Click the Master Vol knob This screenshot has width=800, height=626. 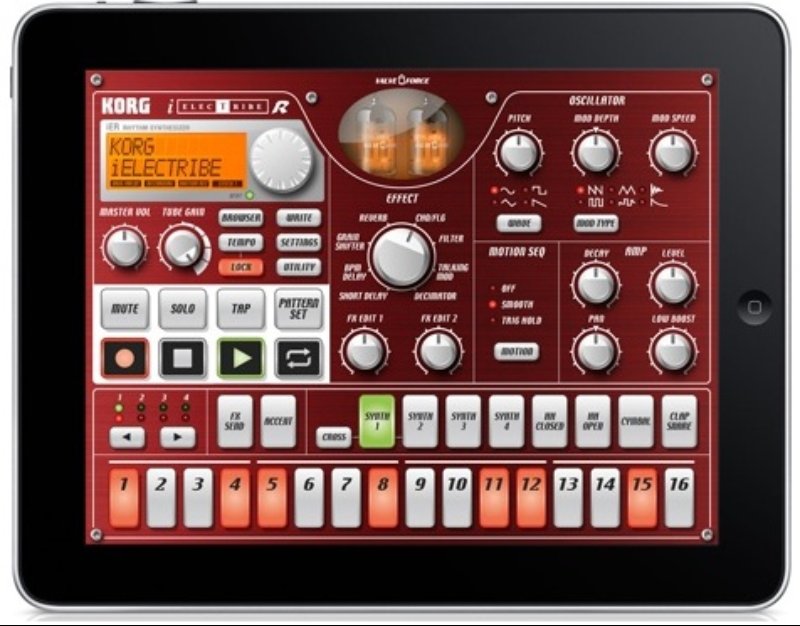coord(124,247)
